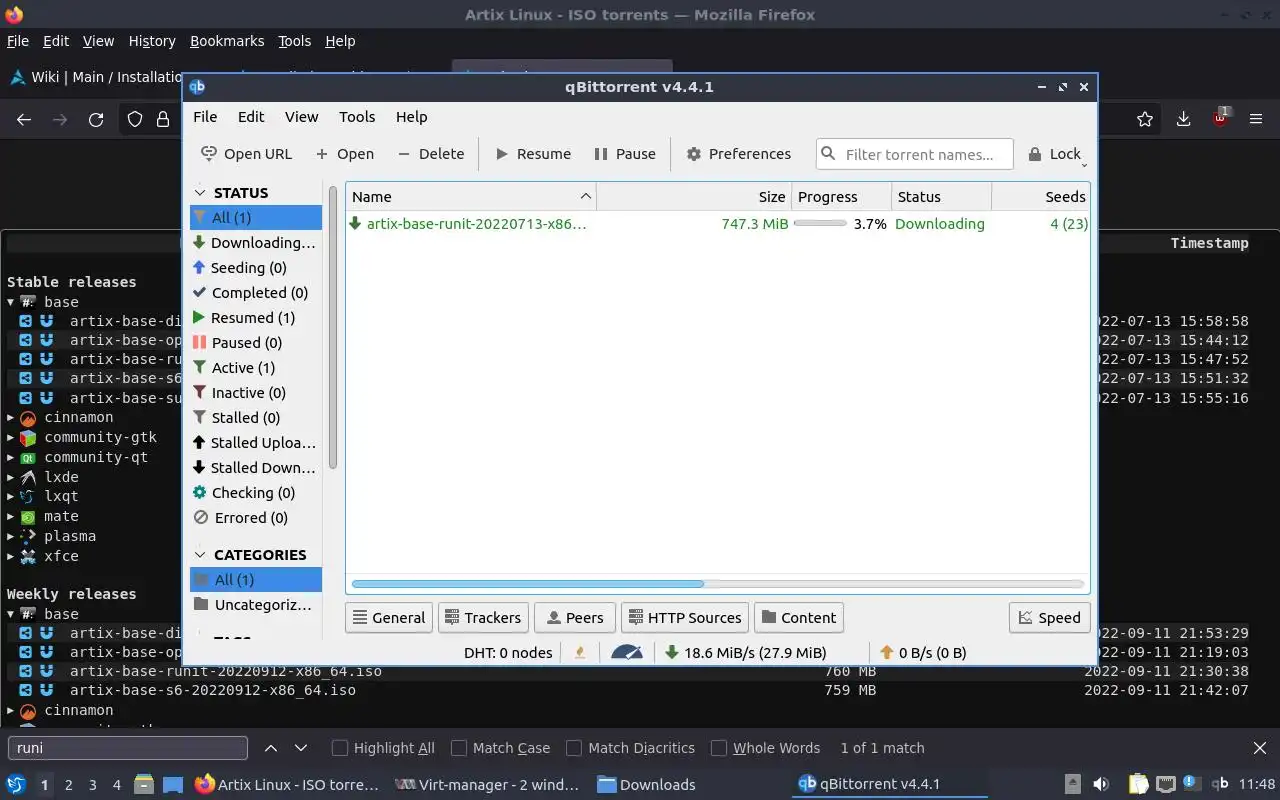This screenshot has height=800, width=1280.
Task: Lock the qBittorrent UI
Action: [x=1055, y=154]
